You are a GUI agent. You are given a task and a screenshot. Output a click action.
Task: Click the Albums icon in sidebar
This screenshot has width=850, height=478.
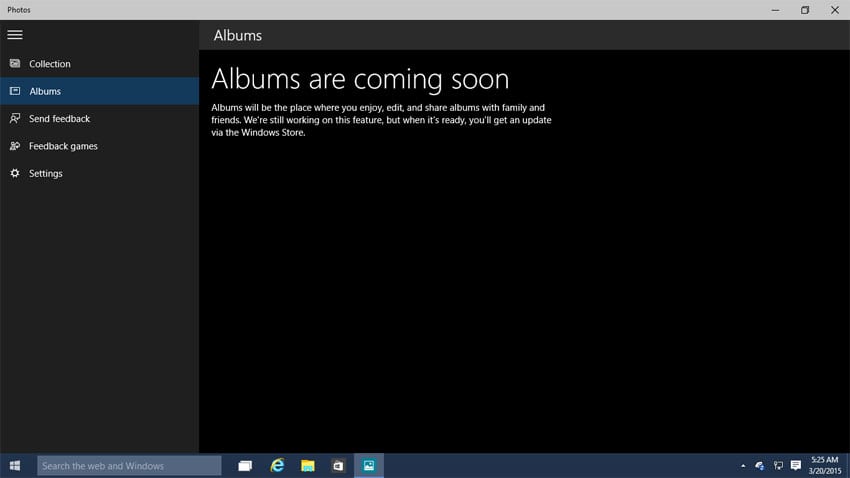(x=15, y=91)
